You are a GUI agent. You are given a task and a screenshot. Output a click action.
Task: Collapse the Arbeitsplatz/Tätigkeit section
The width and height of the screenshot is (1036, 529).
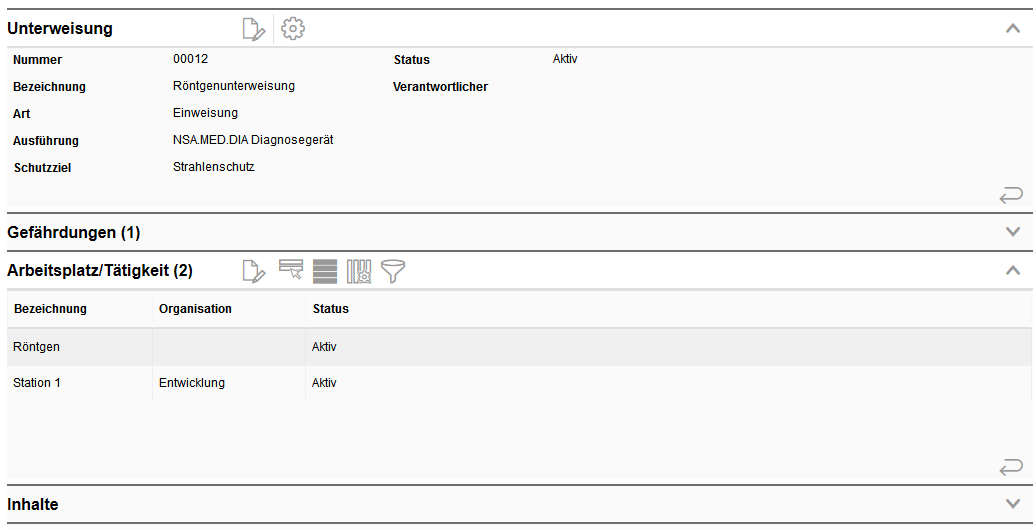coord(1012,270)
